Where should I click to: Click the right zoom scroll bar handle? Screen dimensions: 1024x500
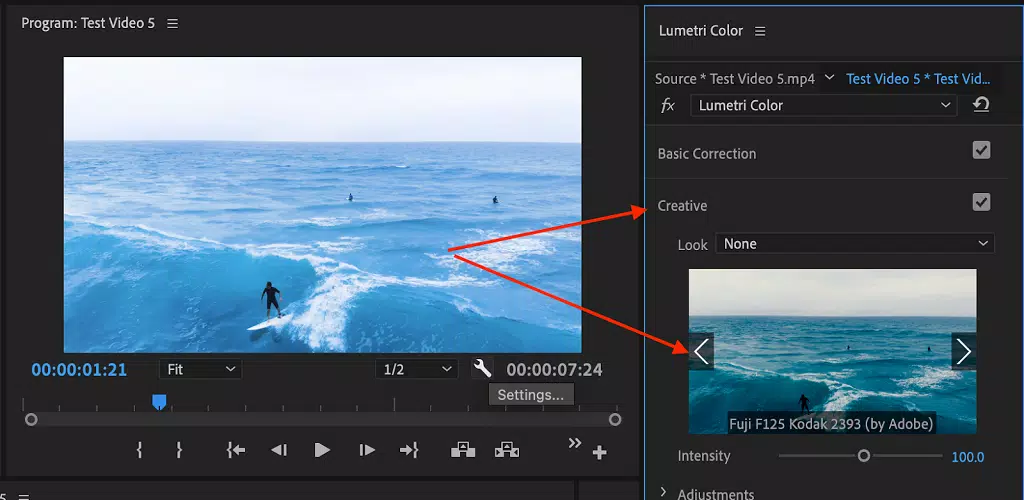pos(615,420)
